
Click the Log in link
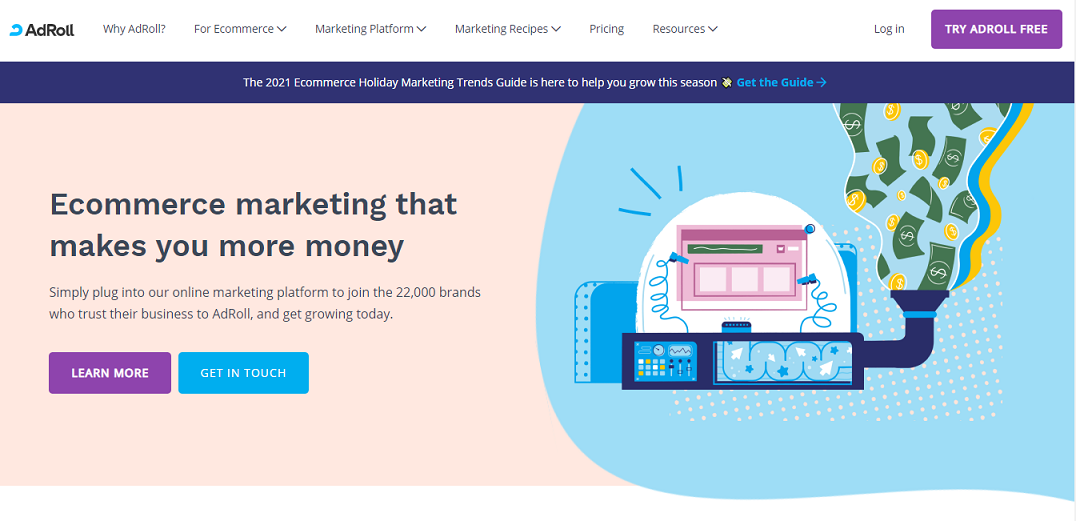(889, 29)
